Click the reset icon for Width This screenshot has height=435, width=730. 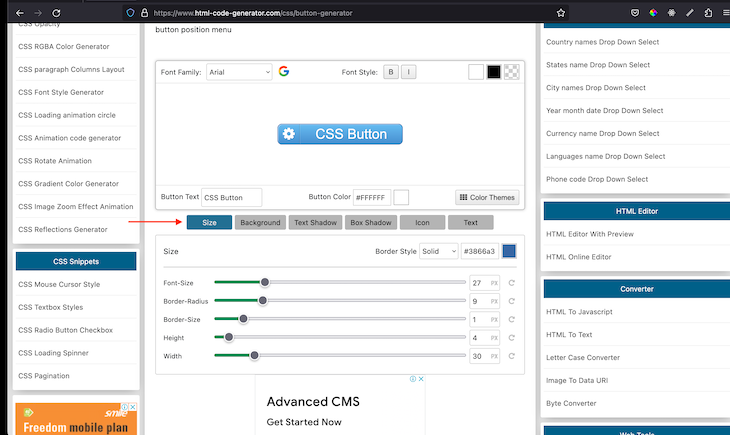click(512, 356)
